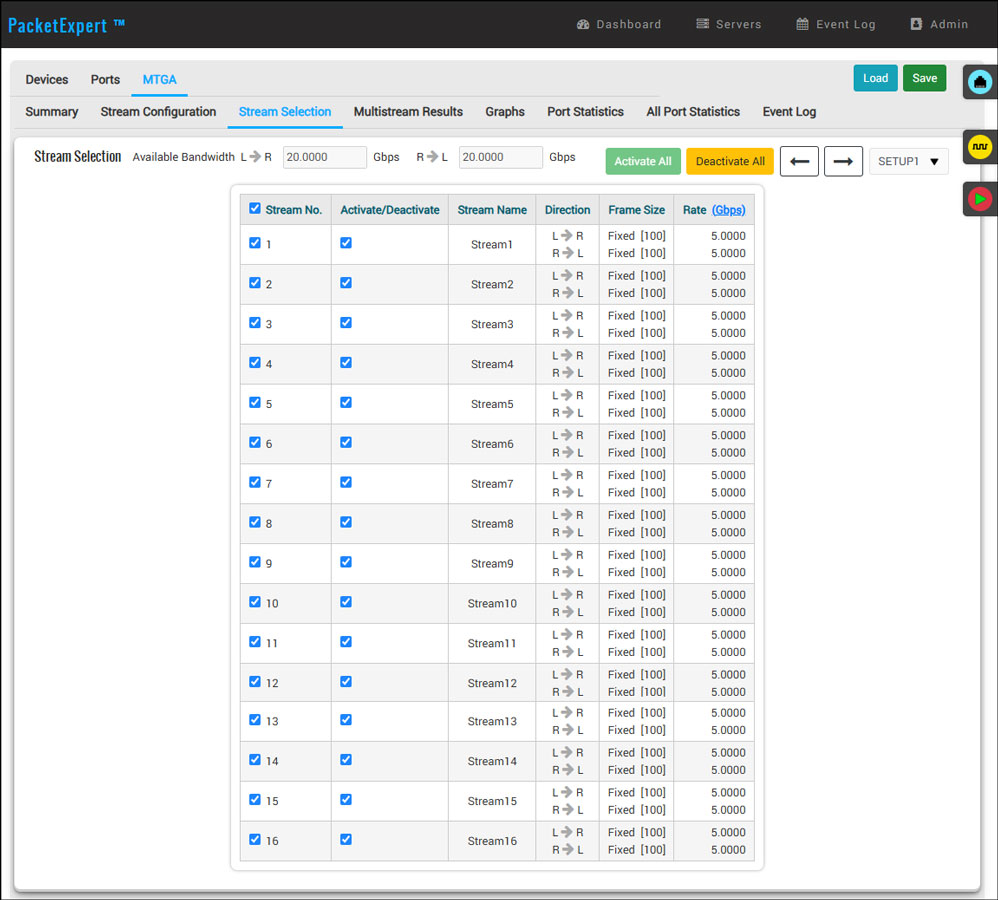Toggle Activate checkbox for Stream16

346,840
